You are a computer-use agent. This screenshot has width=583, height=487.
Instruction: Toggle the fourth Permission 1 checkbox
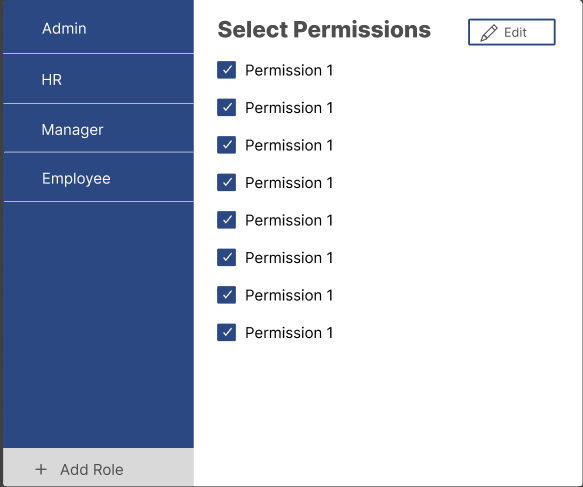click(x=226, y=183)
